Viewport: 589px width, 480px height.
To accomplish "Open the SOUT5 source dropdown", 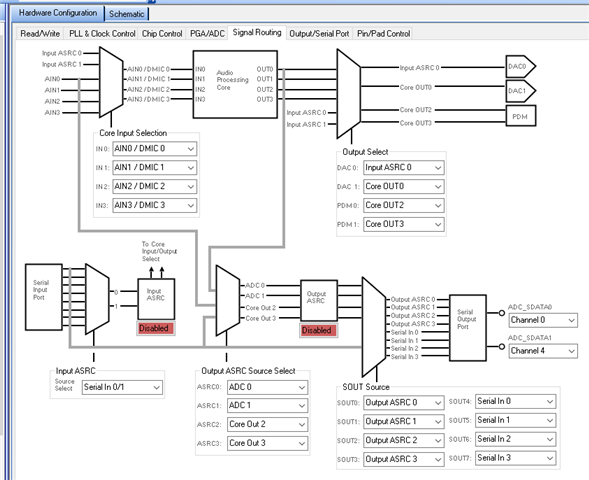I will 515,420.
